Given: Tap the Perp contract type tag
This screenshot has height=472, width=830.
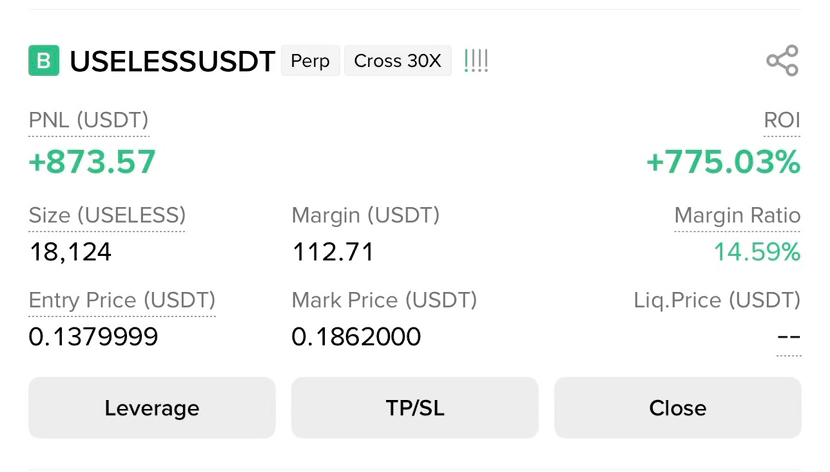Looking at the screenshot, I should (x=310, y=61).
